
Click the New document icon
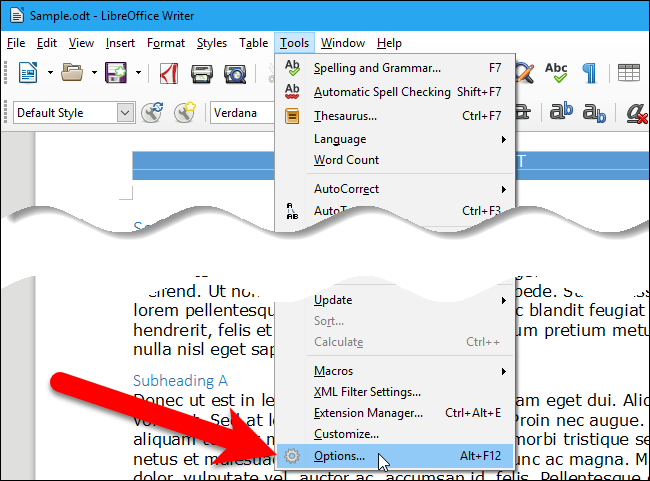[x=28, y=73]
